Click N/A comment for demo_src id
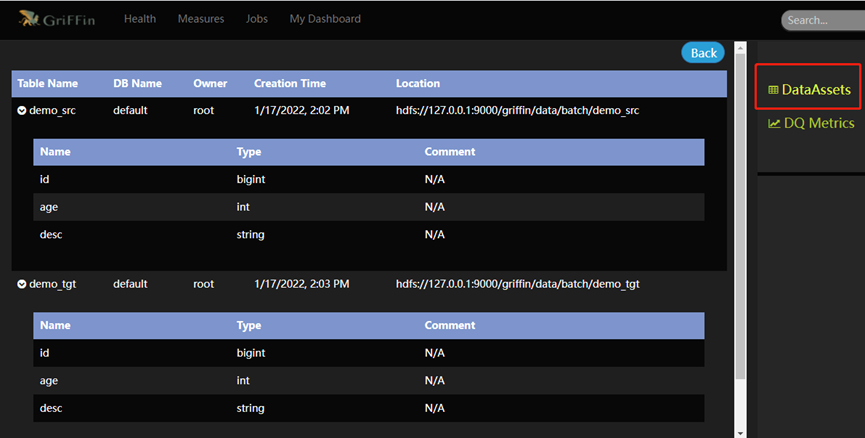The image size is (865, 438). [x=435, y=179]
